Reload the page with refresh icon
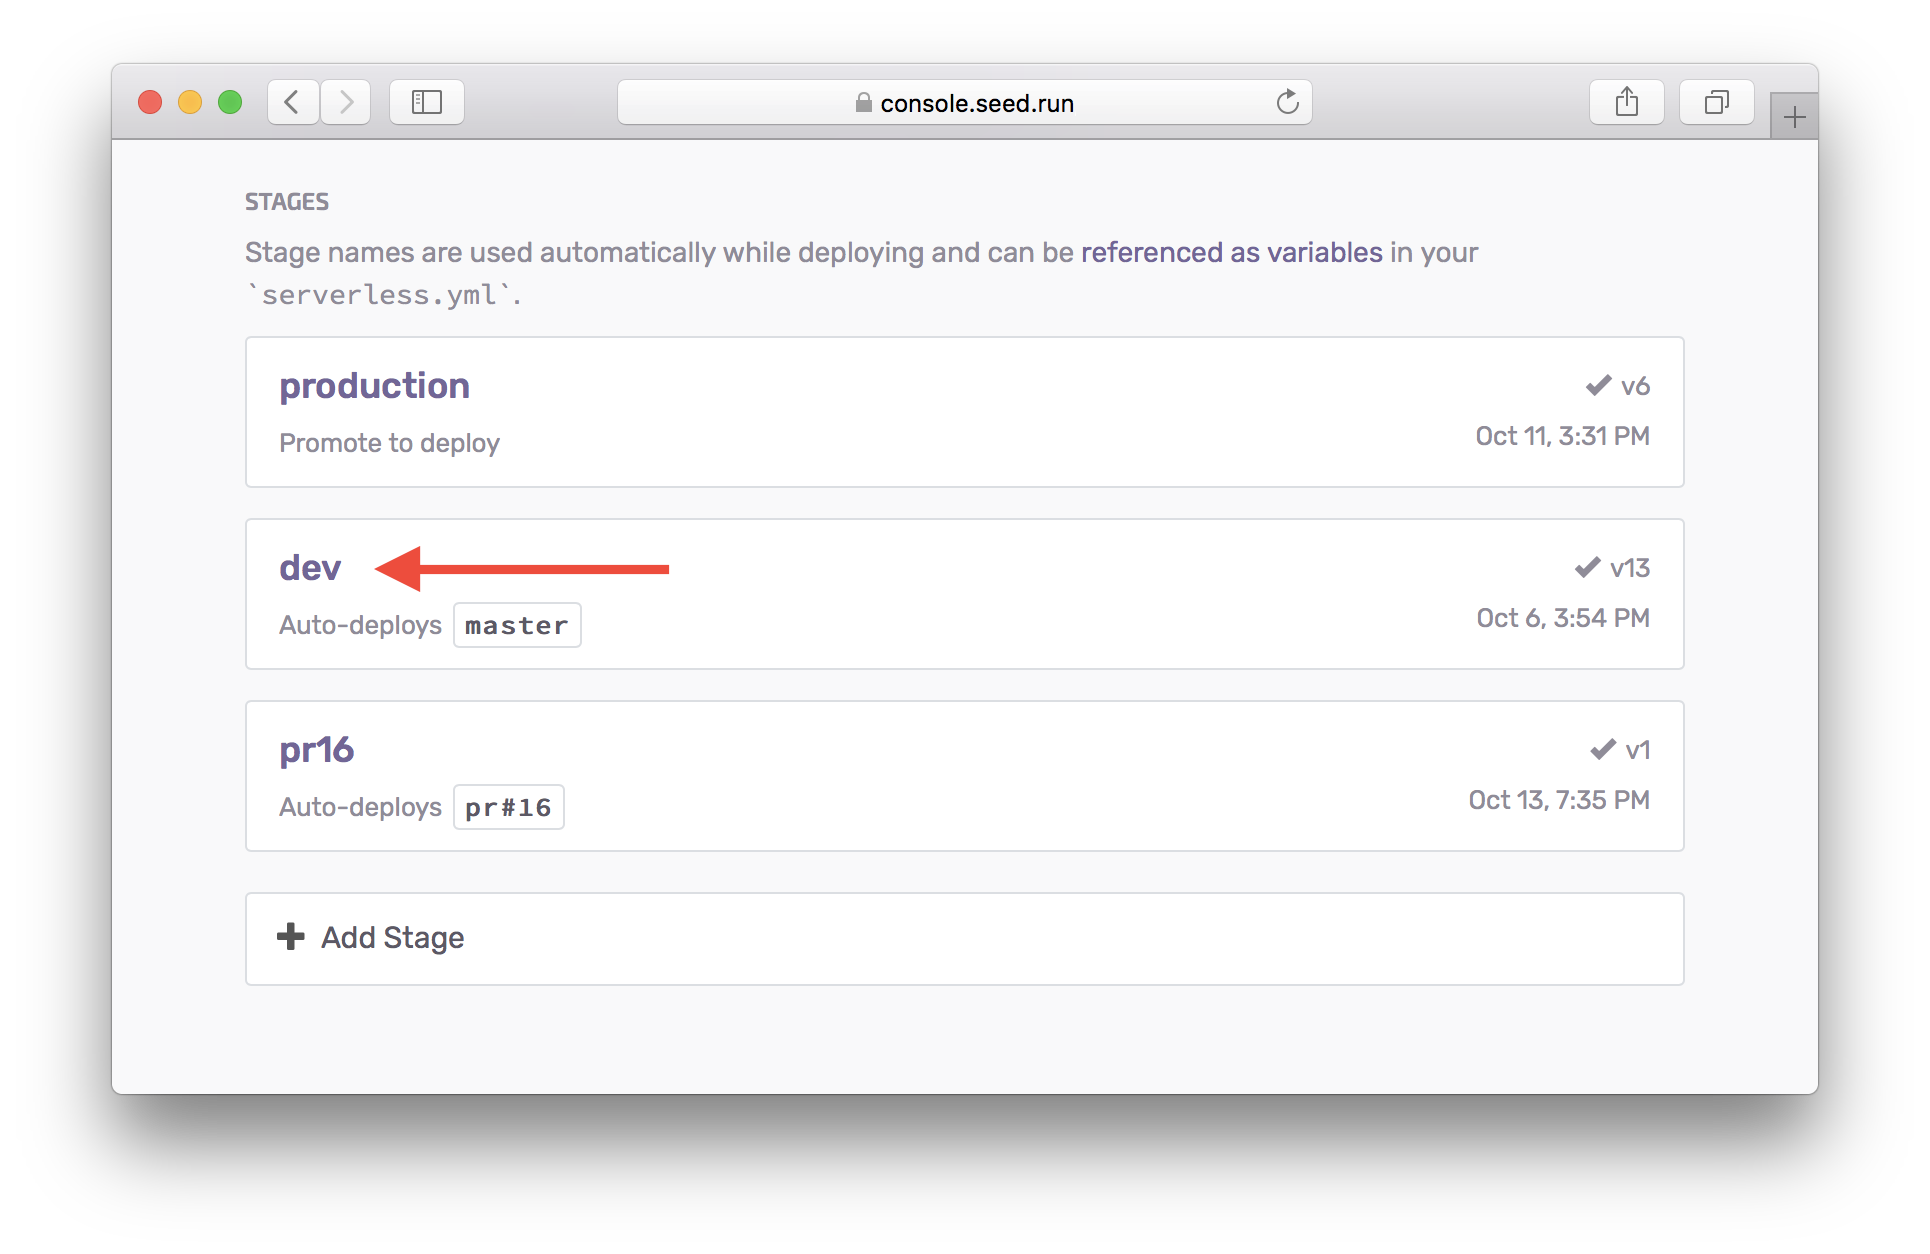This screenshot has height=1254, width=1930. click(x=1287, y=102)
